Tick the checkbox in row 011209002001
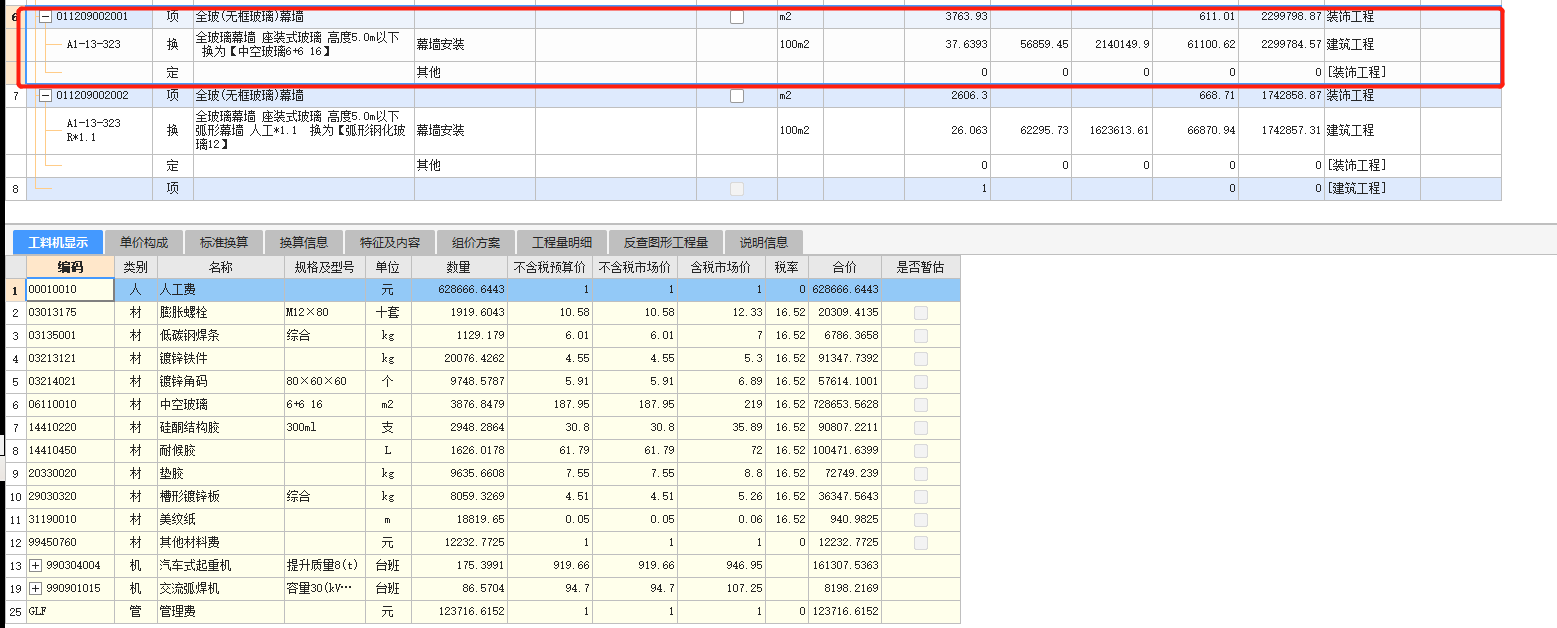This screenshot has width=1557, height=628. (737, 17)
